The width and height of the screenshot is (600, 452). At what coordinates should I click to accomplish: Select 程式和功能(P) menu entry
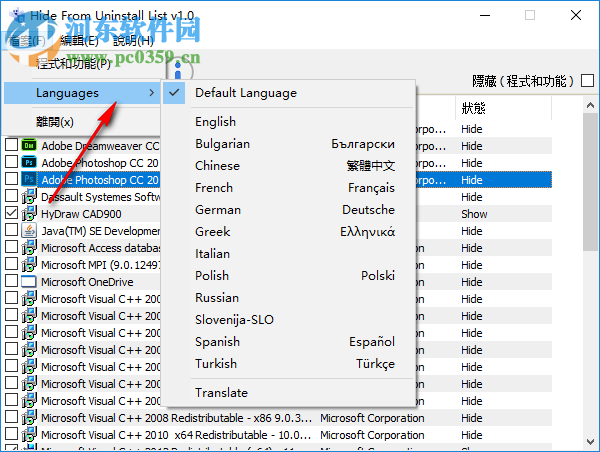(x=73, y=64)
